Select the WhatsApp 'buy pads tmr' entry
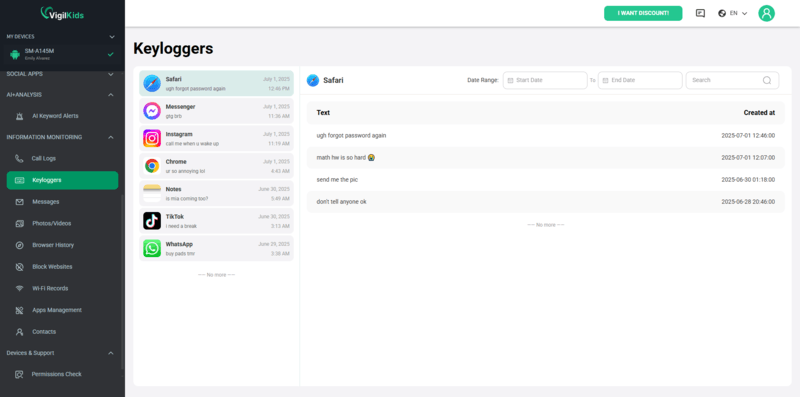 (x=216, y=249)
